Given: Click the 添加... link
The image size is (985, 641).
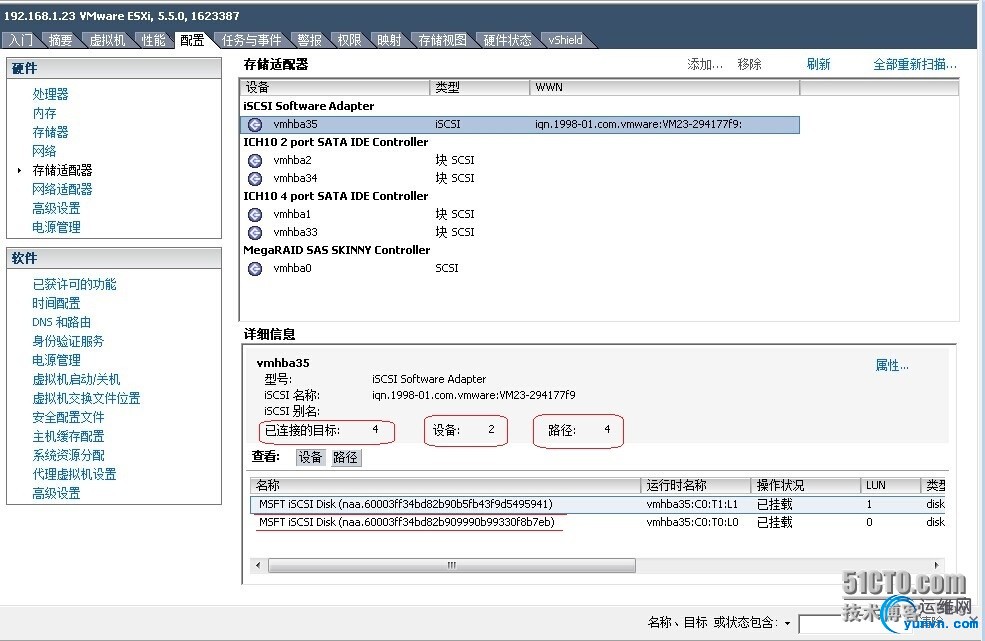Looking at the screenshot, I should click(x=705, y=64).
